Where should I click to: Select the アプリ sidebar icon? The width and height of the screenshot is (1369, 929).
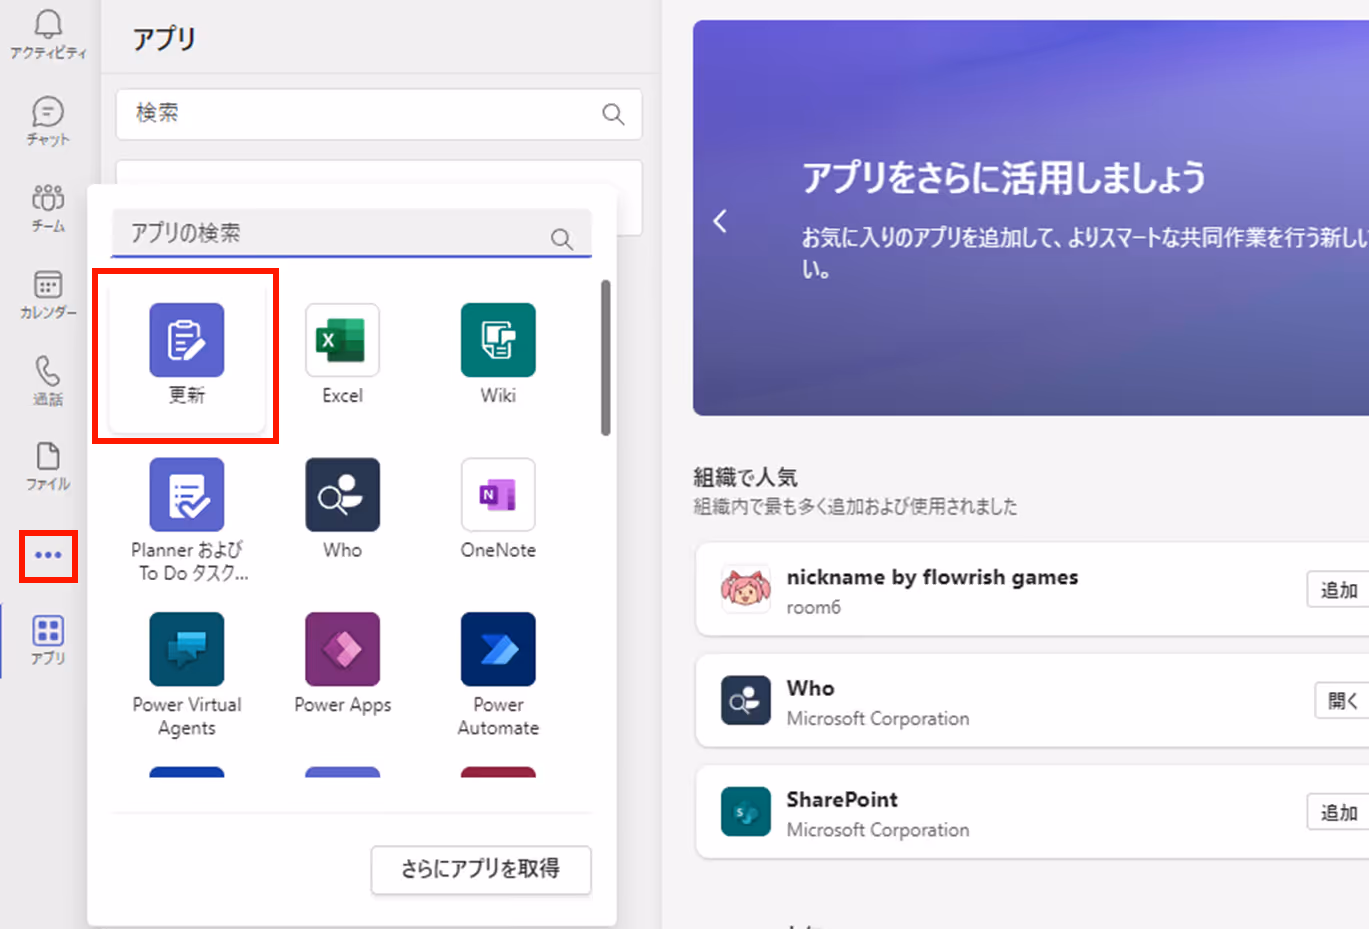point(48,631)
